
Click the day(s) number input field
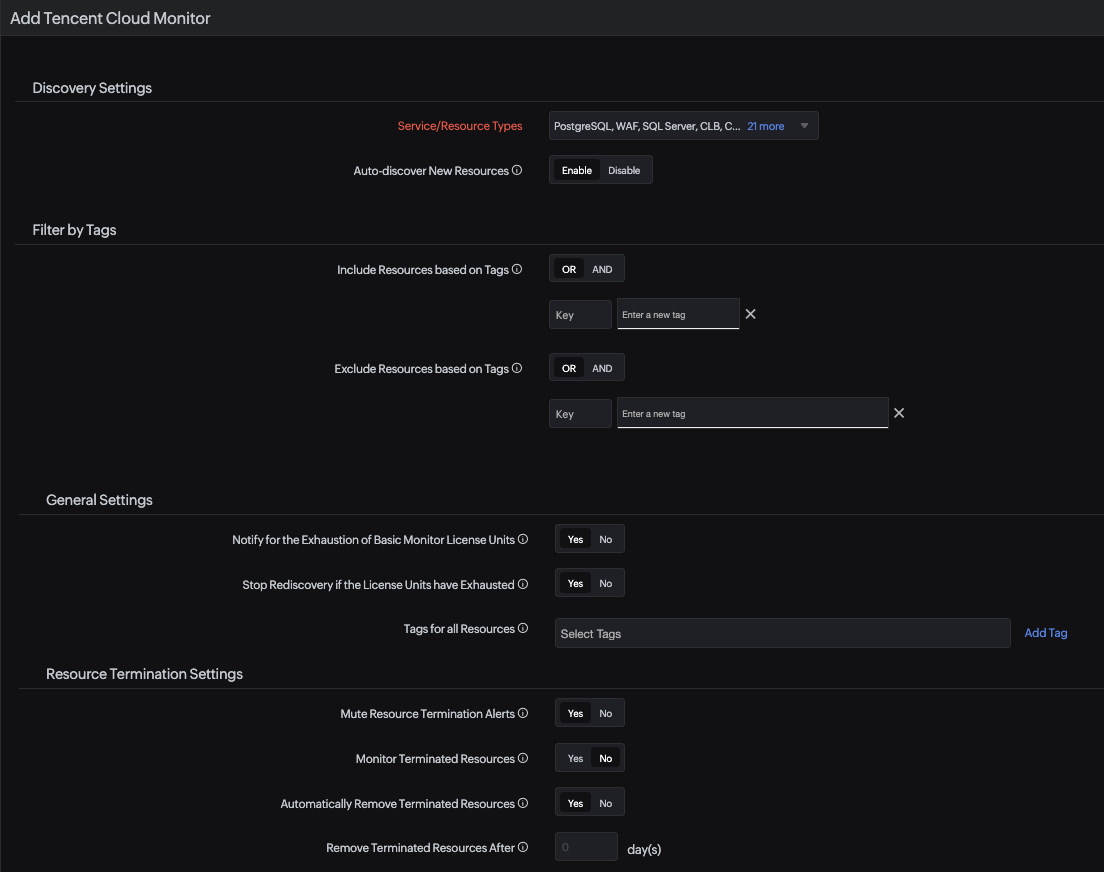[x=586, y=846]
